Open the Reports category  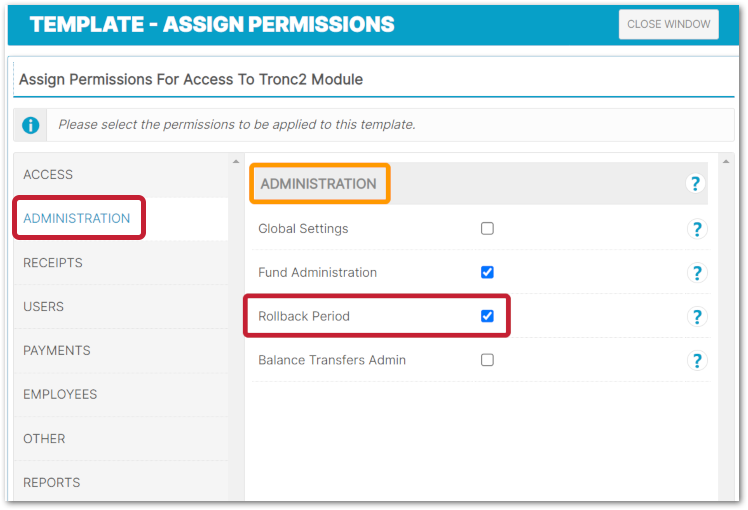click(x=52, y=482)
